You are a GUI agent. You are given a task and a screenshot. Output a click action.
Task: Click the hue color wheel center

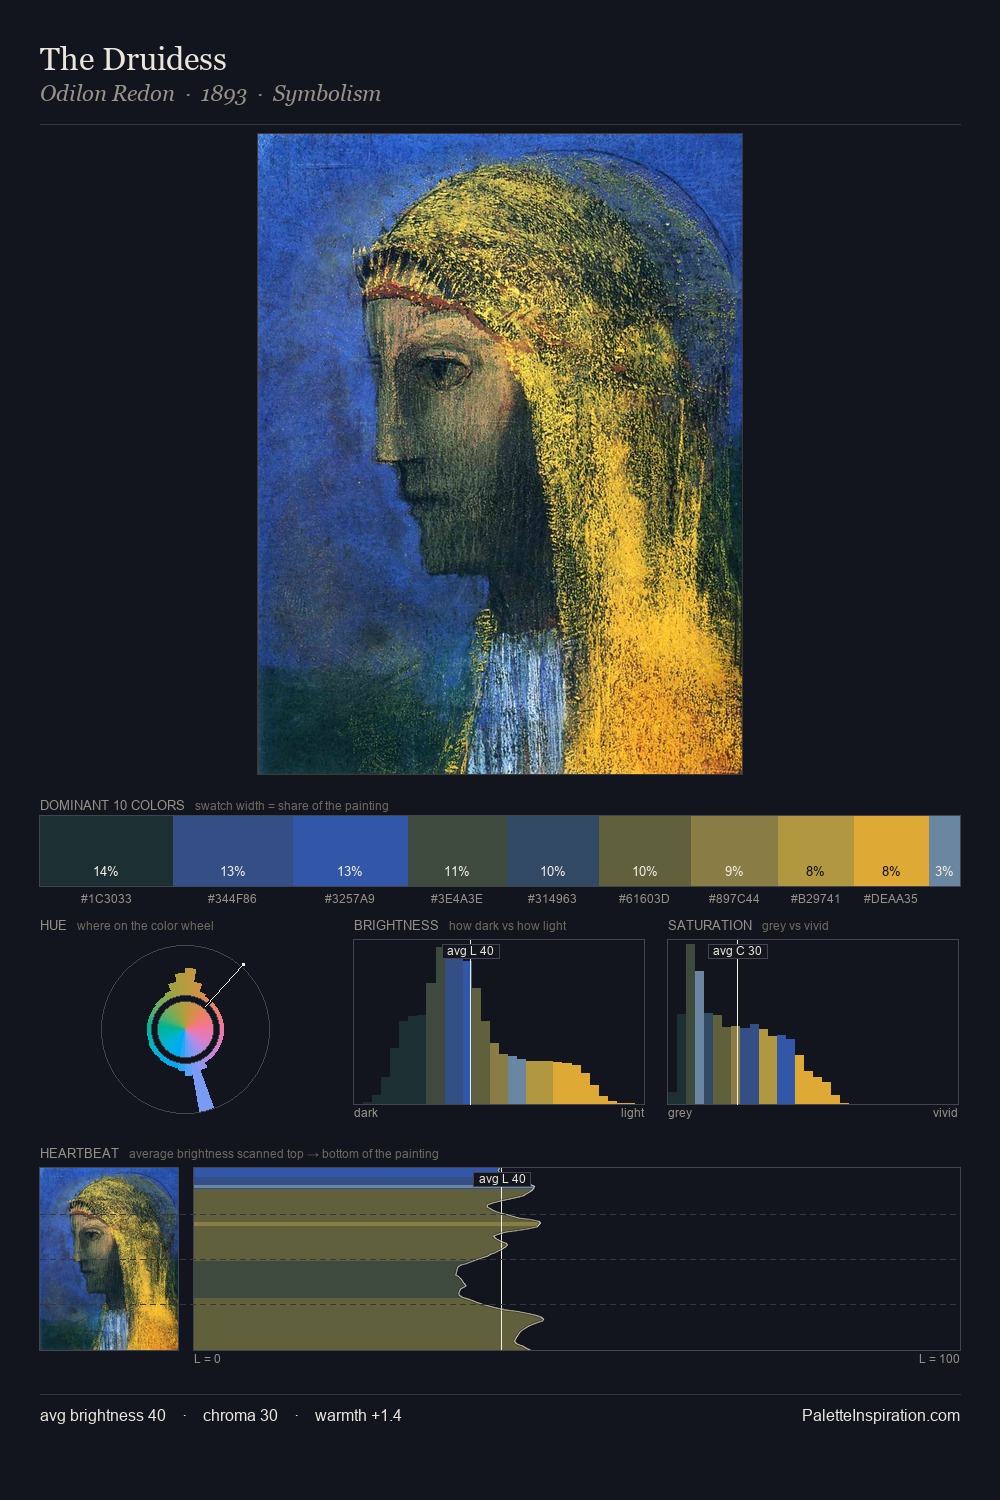[185, 1029]
